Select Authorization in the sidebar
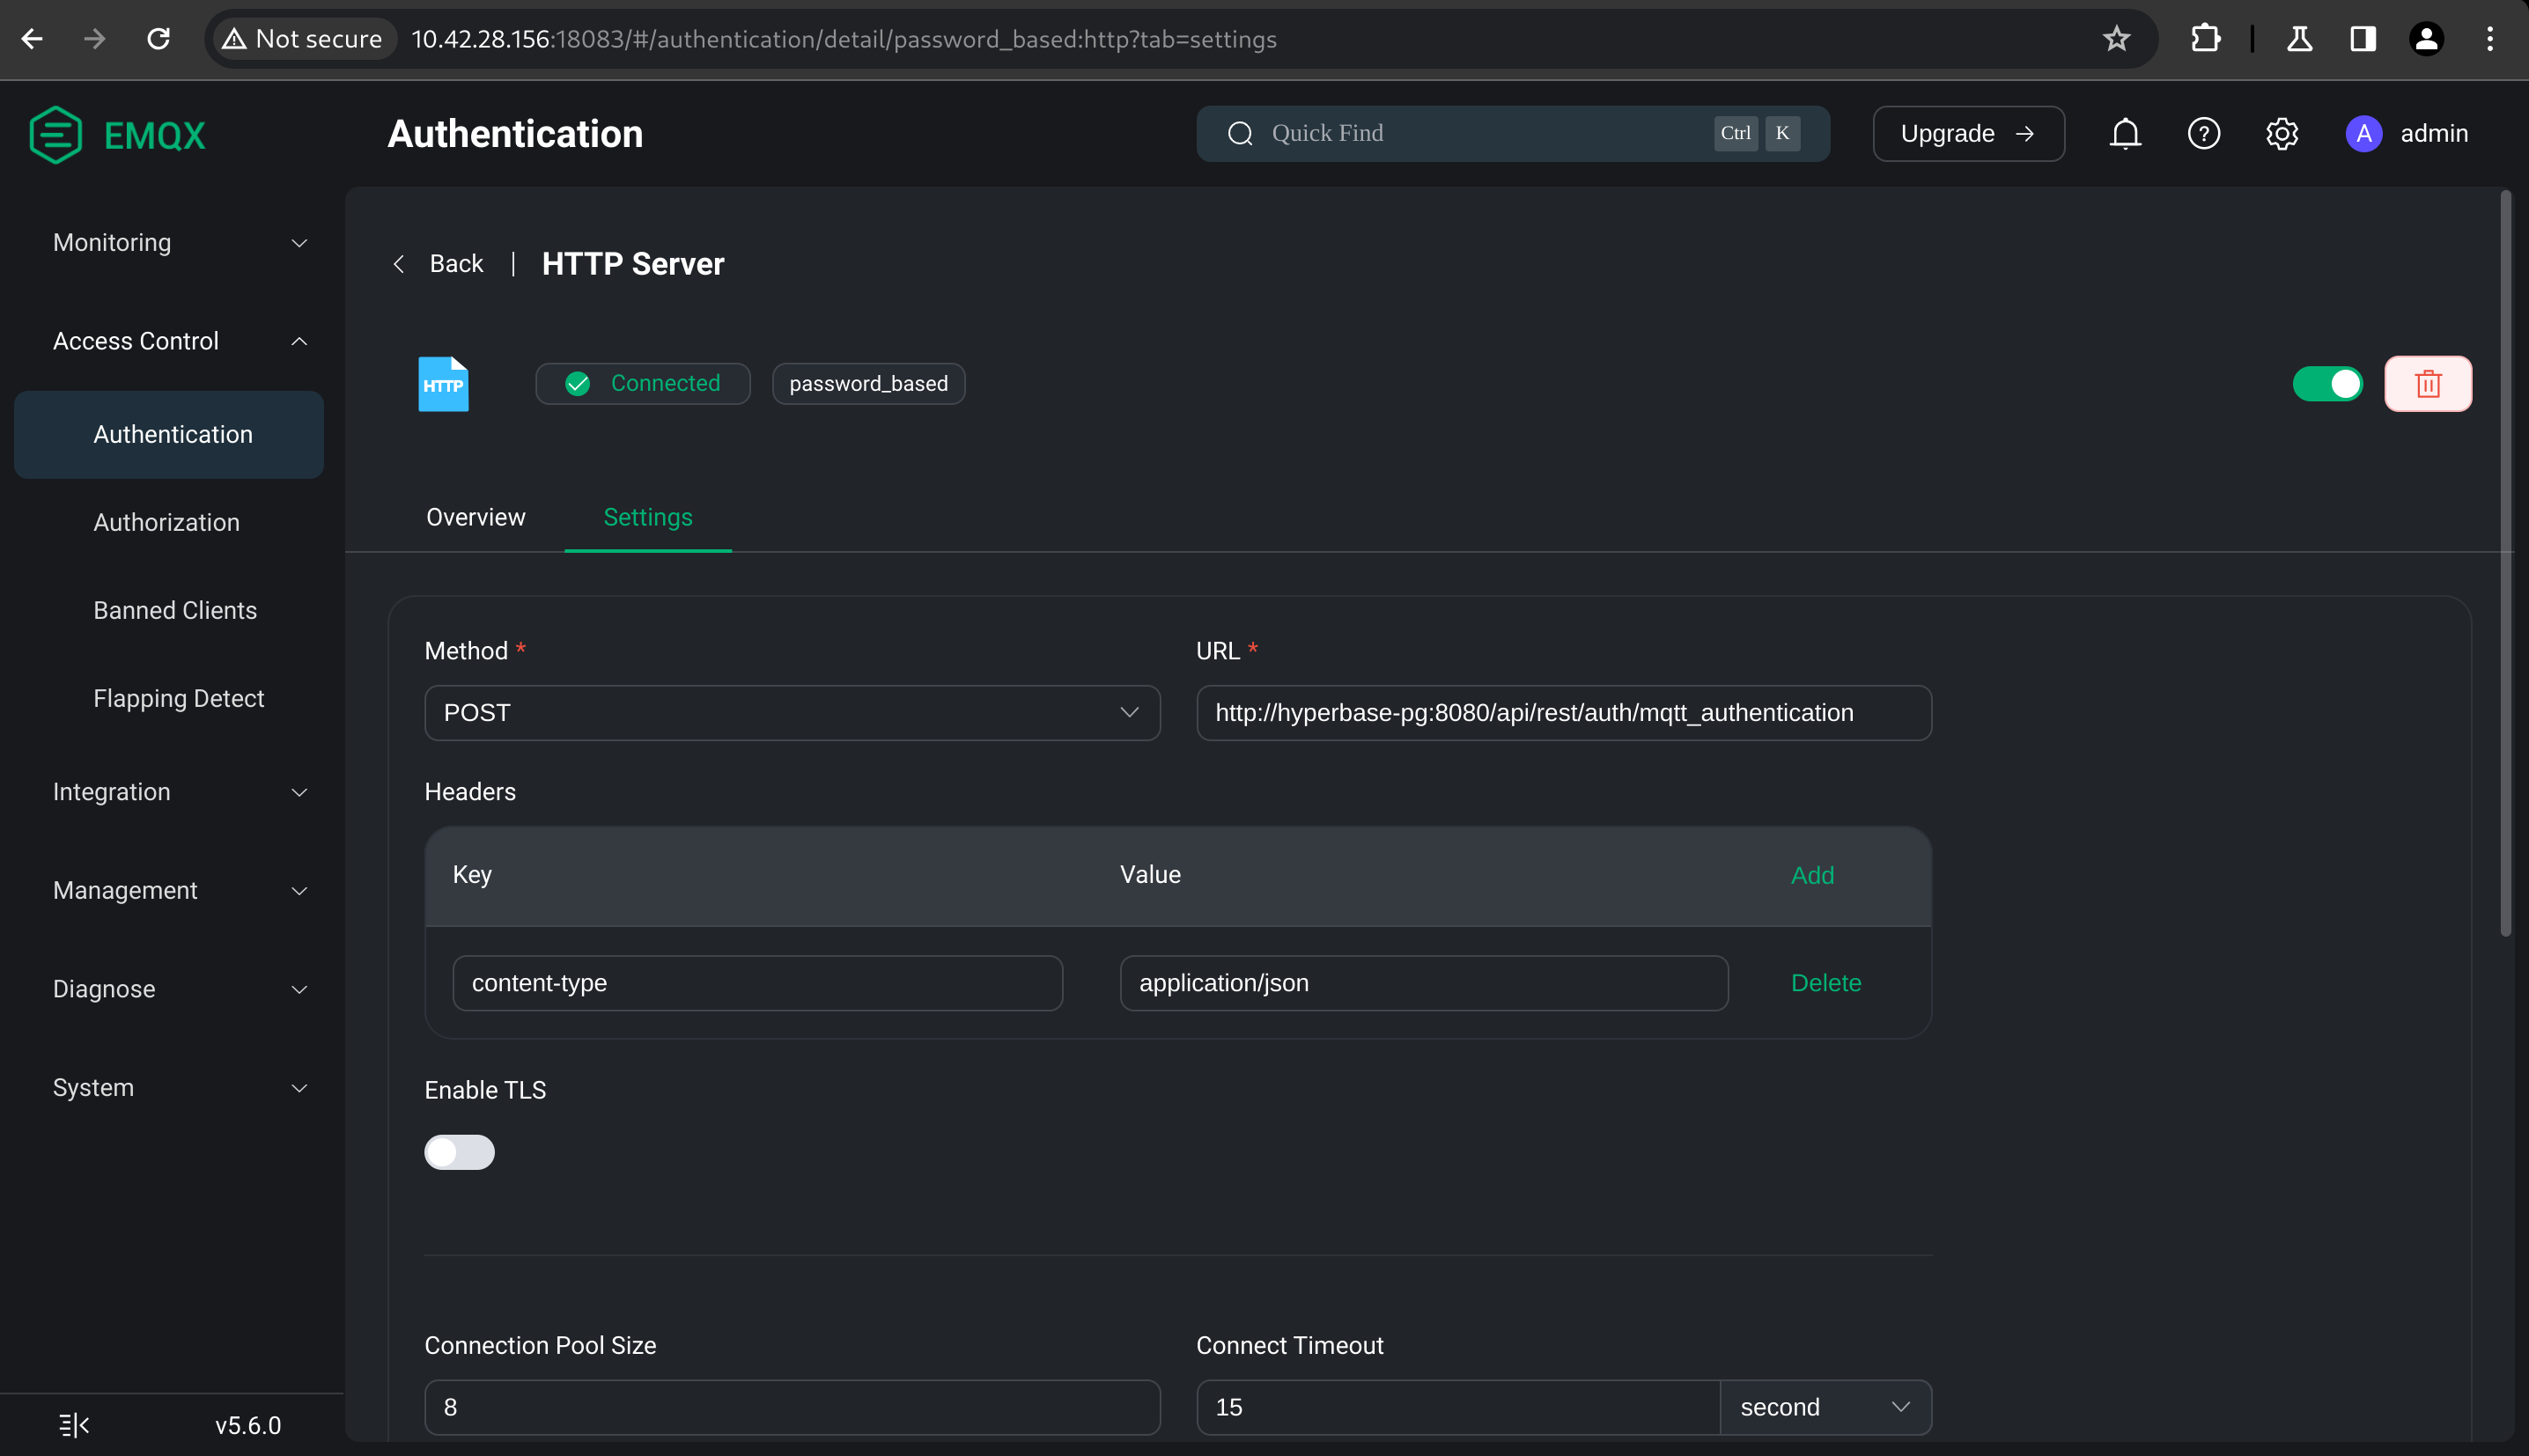The image size is (2529, 1456). coord(166,522)
